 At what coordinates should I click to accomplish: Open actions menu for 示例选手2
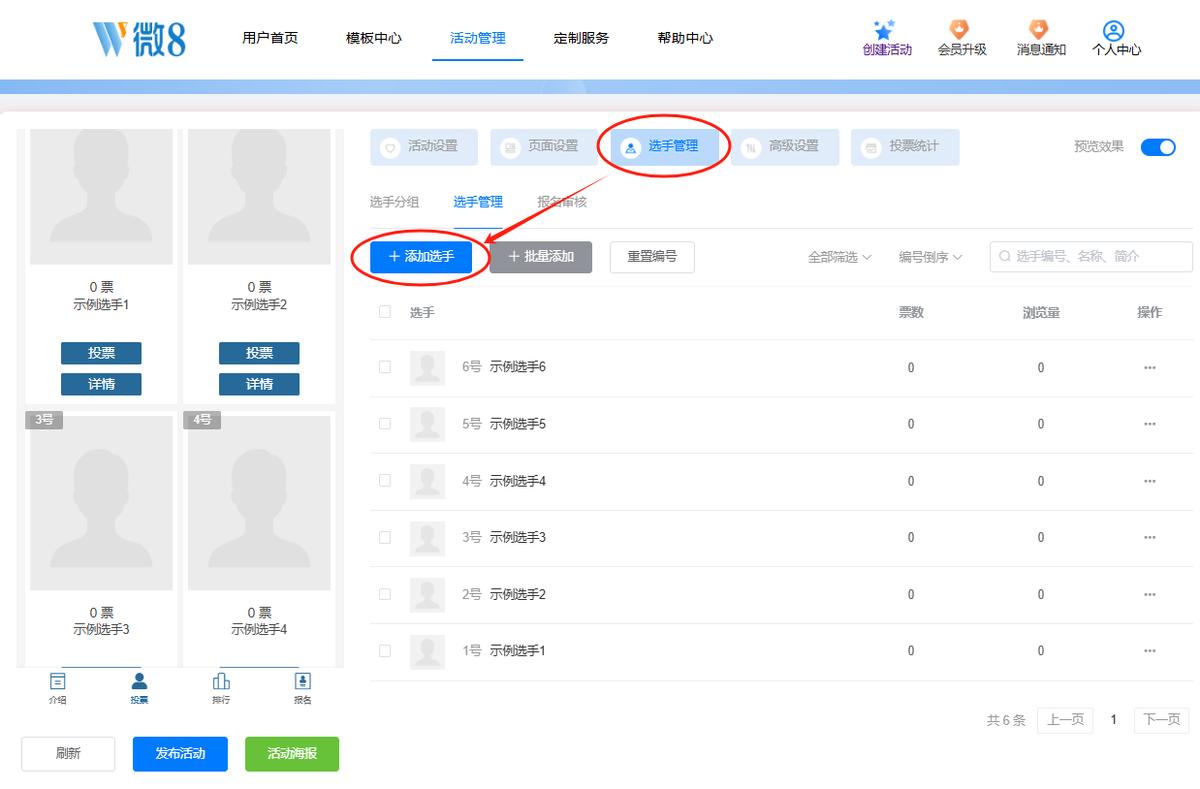(x=1150, y=594)
